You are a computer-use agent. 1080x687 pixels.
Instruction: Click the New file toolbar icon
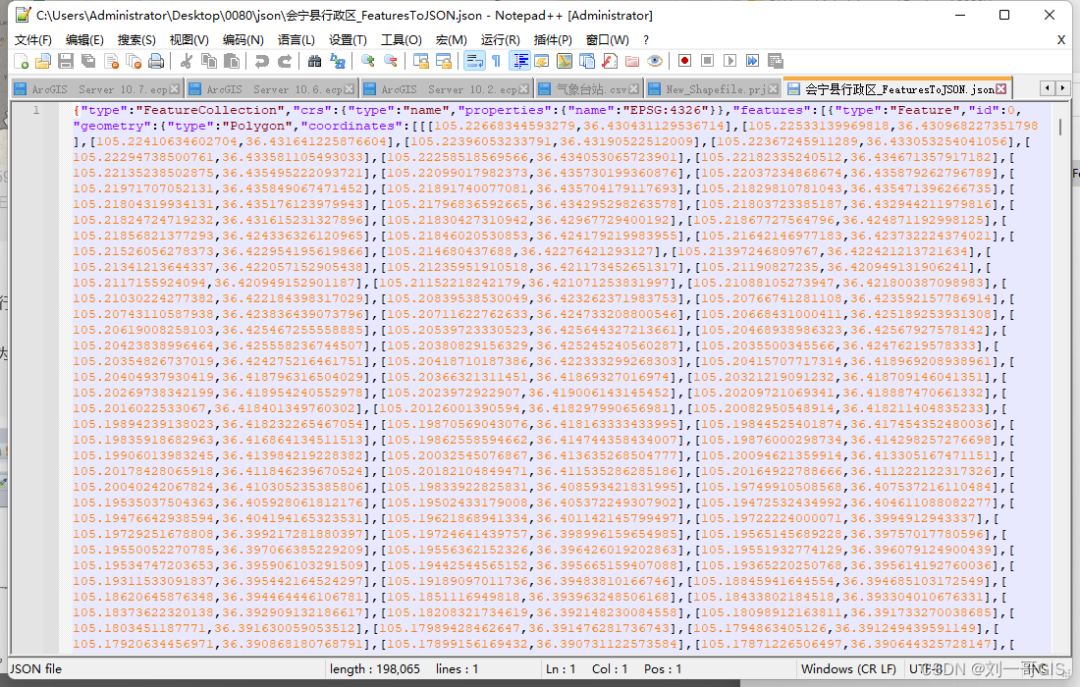21,61
